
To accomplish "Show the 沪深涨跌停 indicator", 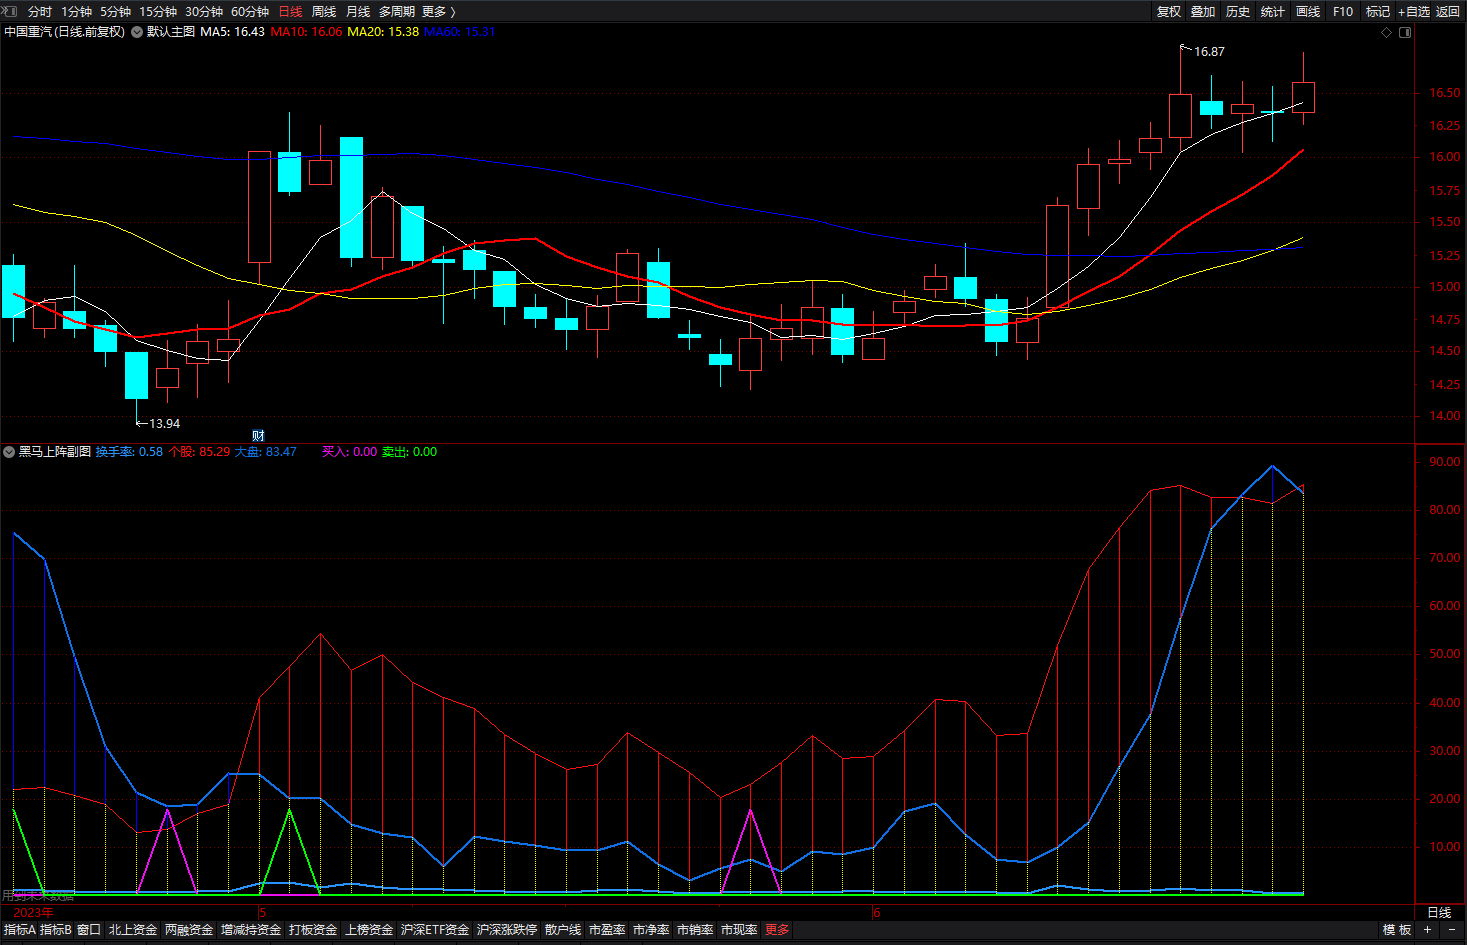I will [507, 930].
